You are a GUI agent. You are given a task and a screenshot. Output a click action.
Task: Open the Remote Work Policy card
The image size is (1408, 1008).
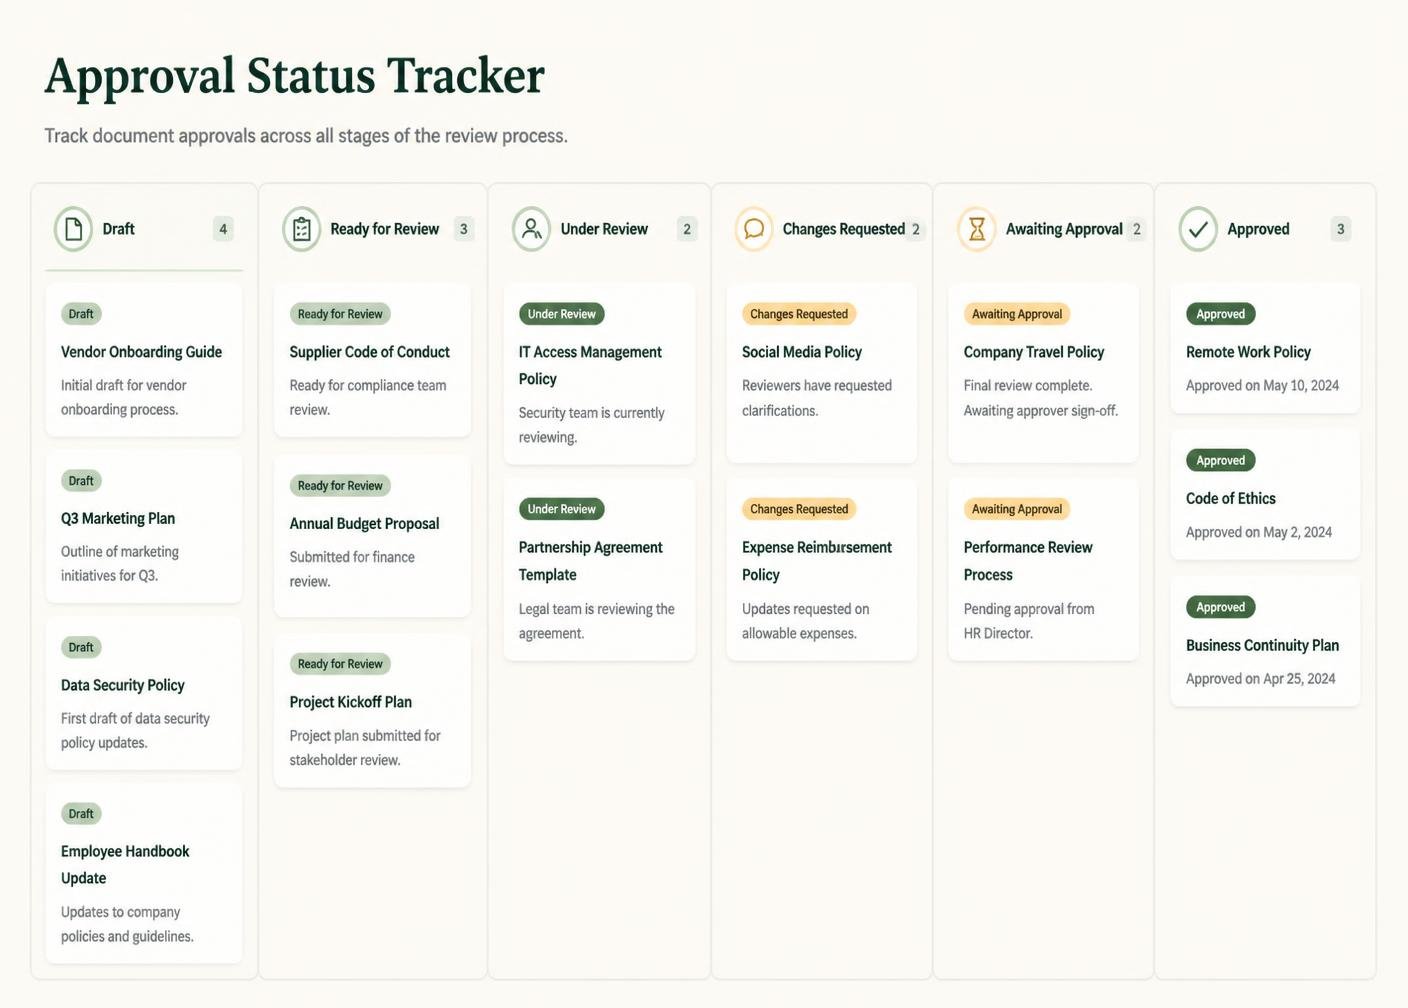click(1265, 348)
